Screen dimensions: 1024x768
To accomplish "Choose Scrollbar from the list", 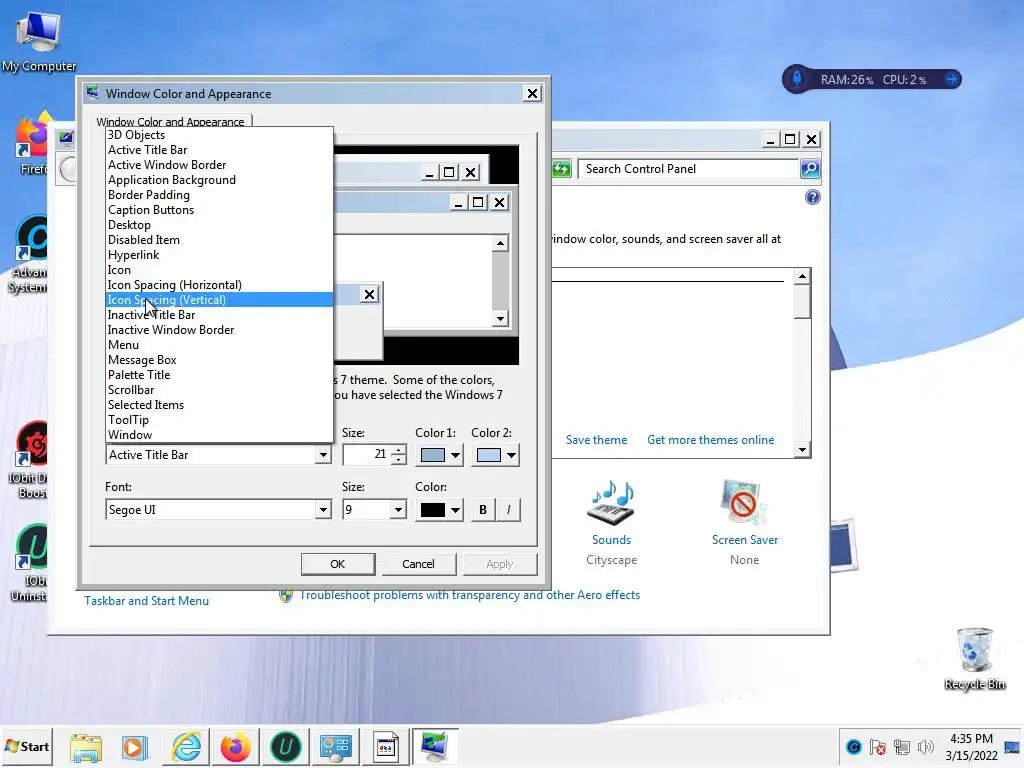I will click(219, 390).
